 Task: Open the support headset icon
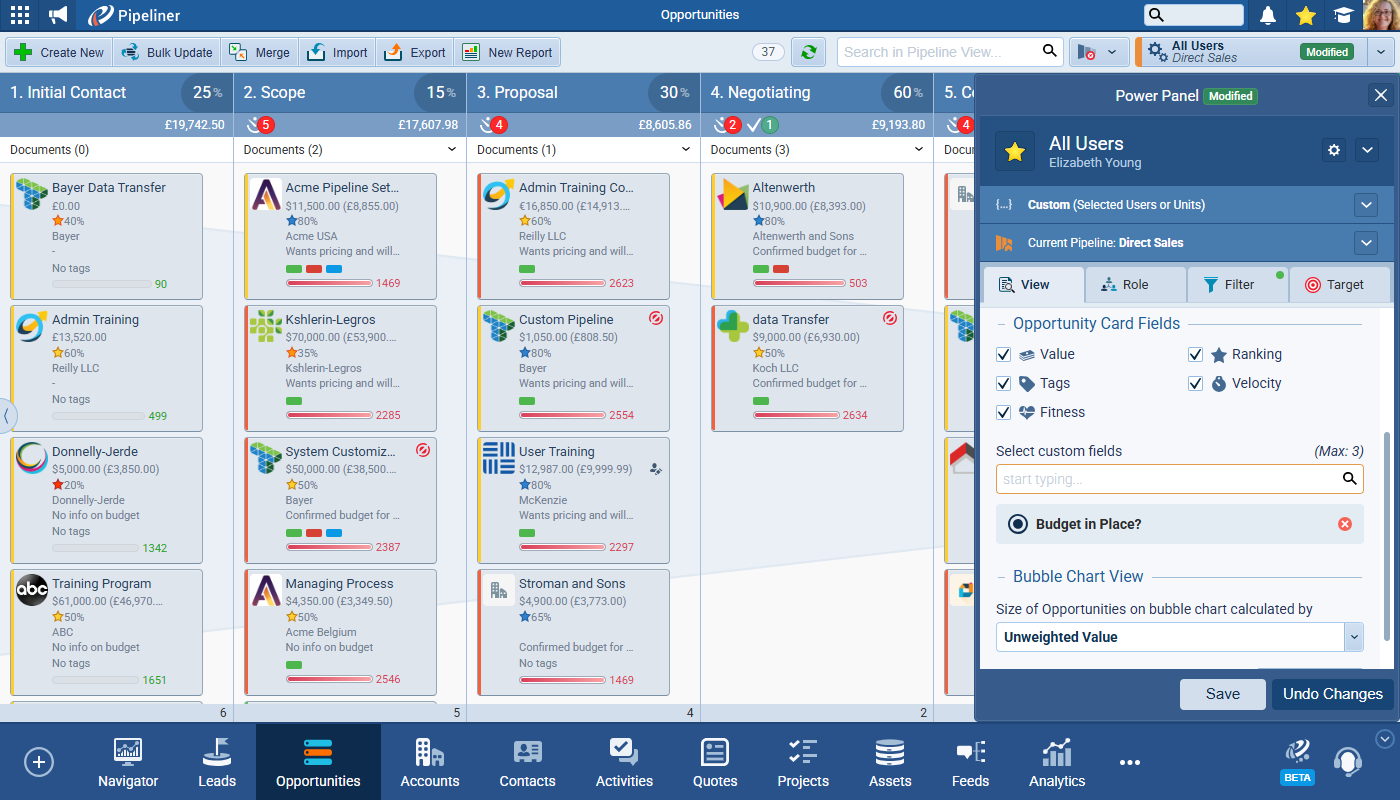[x=1348, y=761]
